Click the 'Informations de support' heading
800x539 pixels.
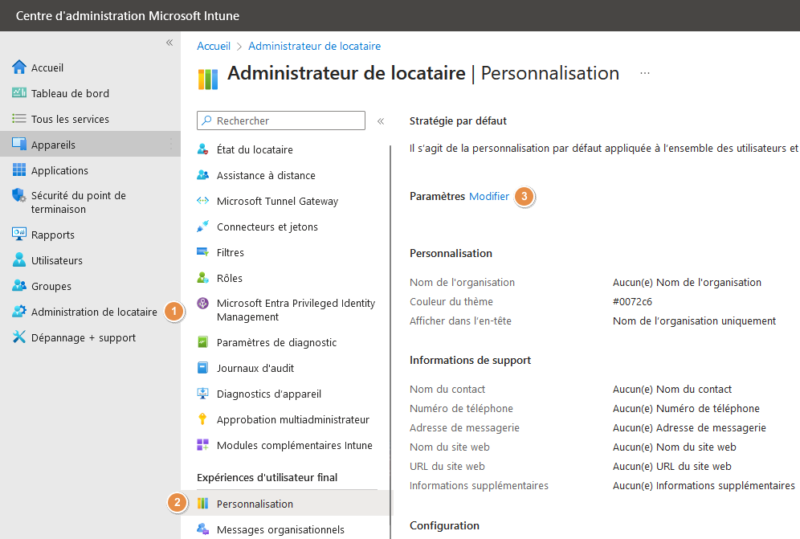coord(470,360)
